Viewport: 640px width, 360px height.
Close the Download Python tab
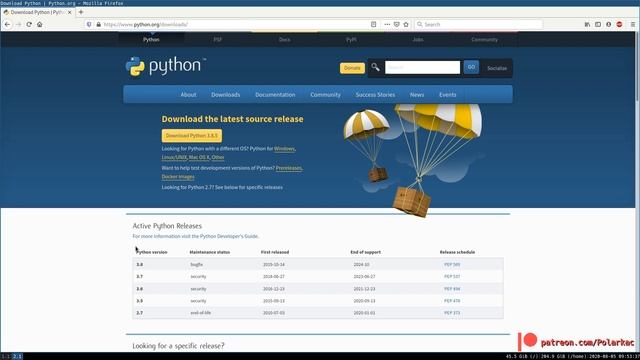[x=70, y=13]
